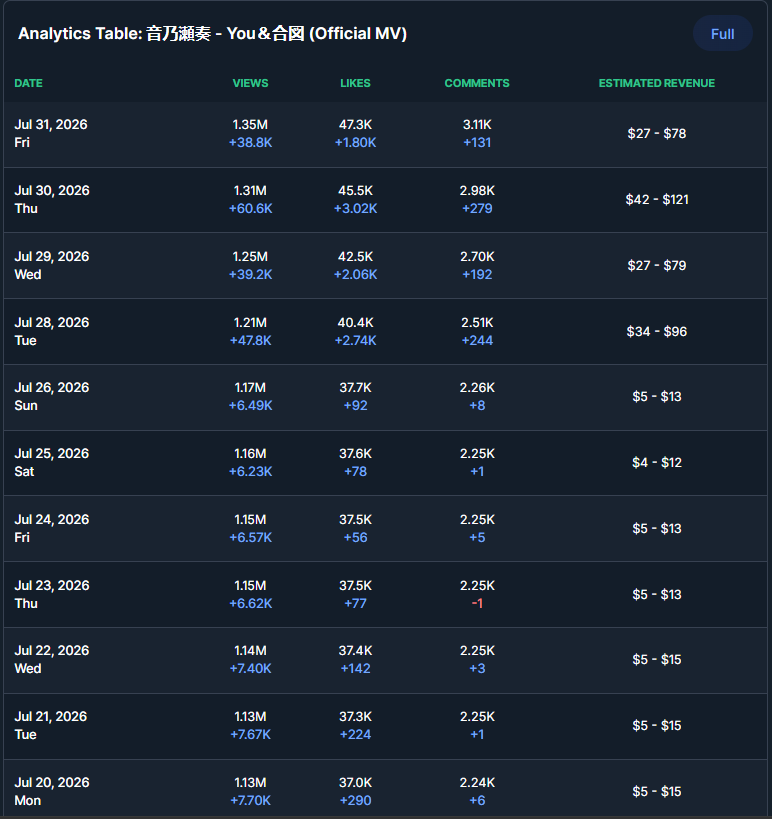The width and height of the screenshot is (772, 819).
Task: Click the Full button
Action: point(722,34)
